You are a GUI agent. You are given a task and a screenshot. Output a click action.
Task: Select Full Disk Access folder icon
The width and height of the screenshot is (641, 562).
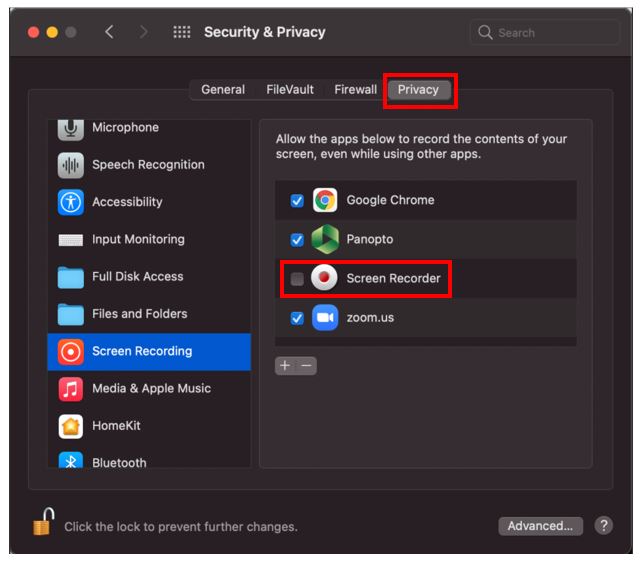point(71,277)
